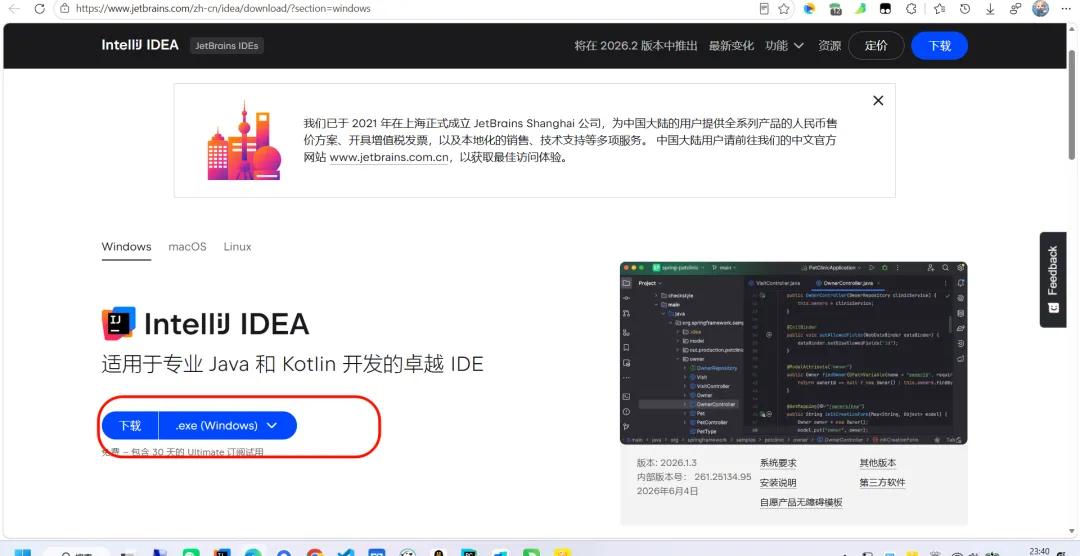Screen dimensions: 1080x556
Task: Switch to the Linux tab
Action: pos(237,247)
